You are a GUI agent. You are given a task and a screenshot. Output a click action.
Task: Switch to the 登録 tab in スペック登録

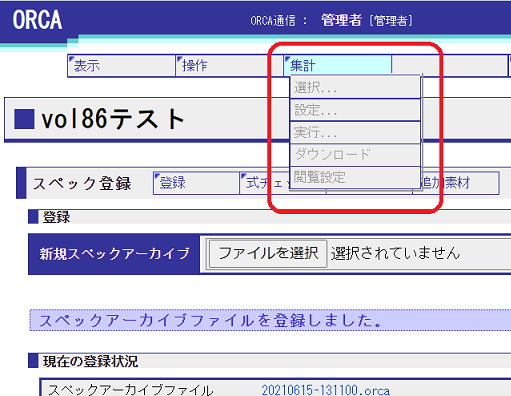[x=196, y=183]
